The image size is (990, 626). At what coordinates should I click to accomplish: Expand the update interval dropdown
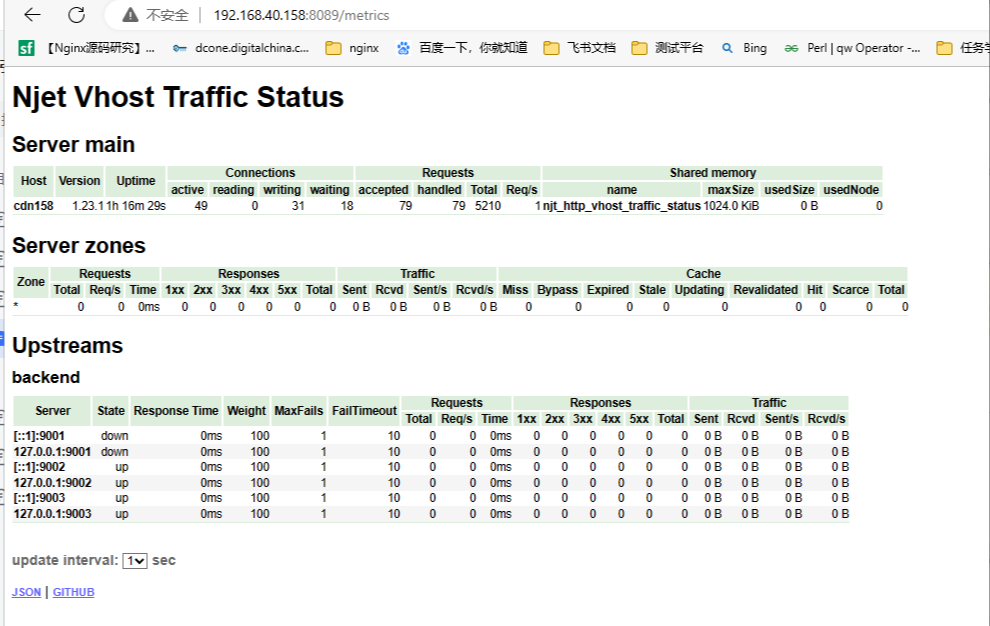pos(135,561)
